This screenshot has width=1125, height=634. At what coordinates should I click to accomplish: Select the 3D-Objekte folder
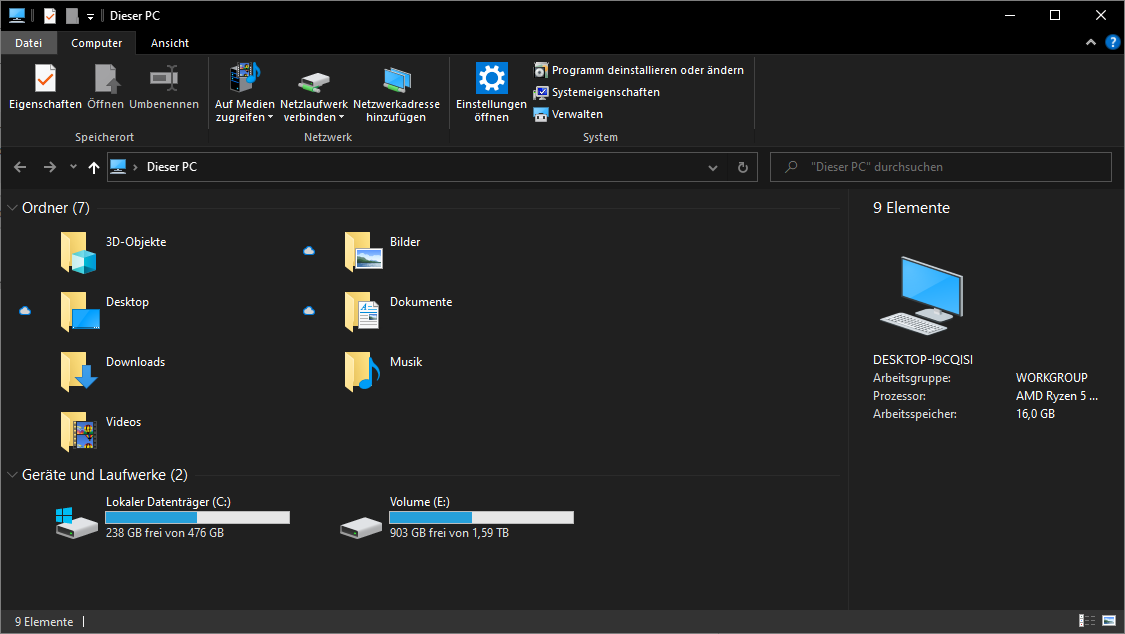pyautogui.click(x=114, y=252)
